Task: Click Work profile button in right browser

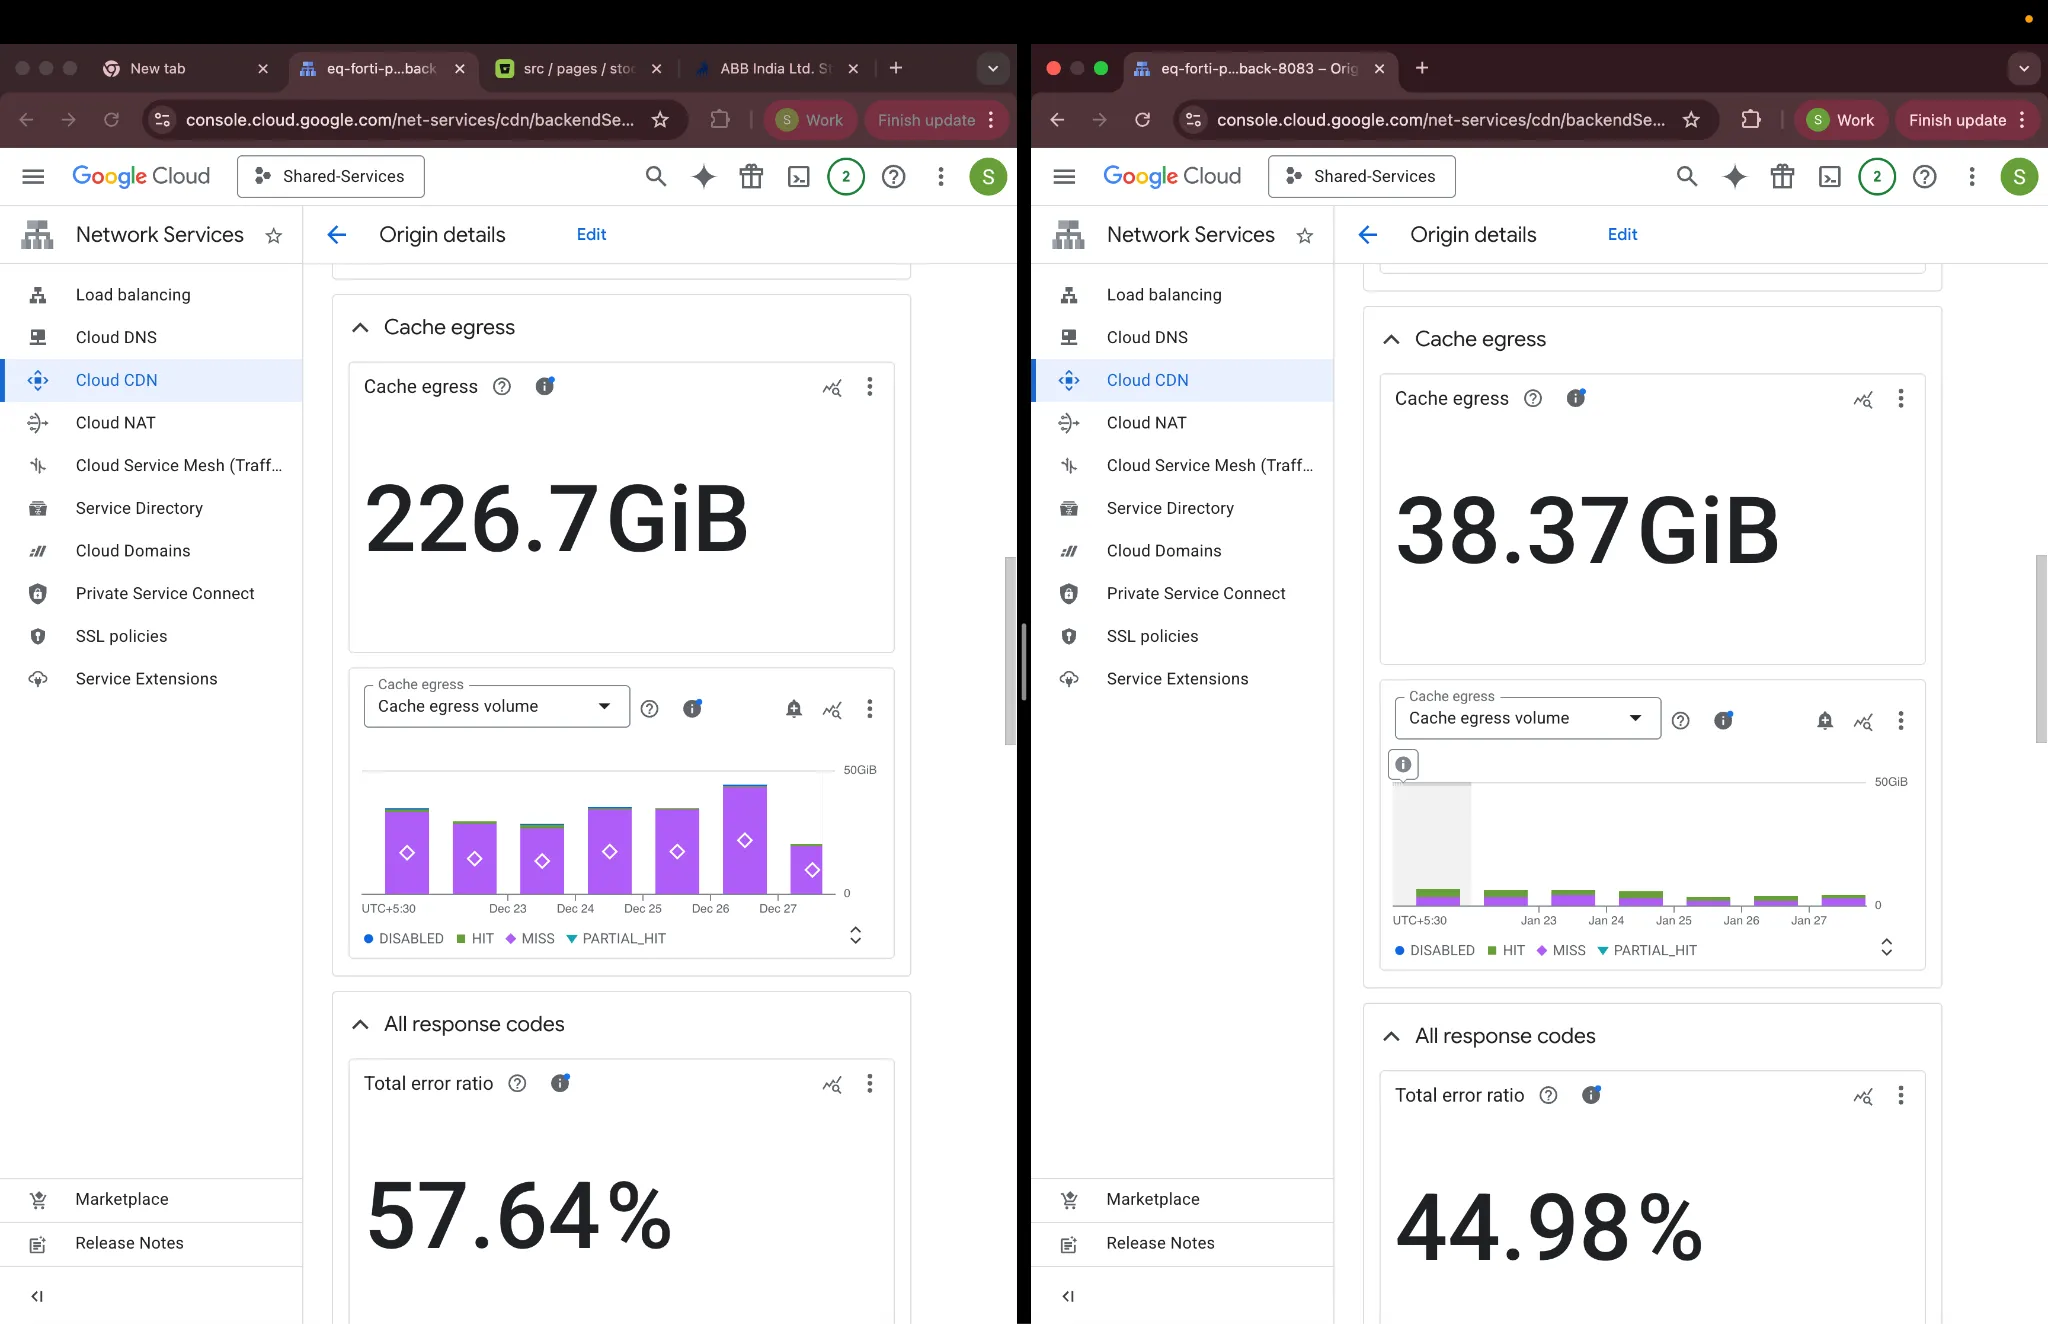Action: coord(1841,120)
